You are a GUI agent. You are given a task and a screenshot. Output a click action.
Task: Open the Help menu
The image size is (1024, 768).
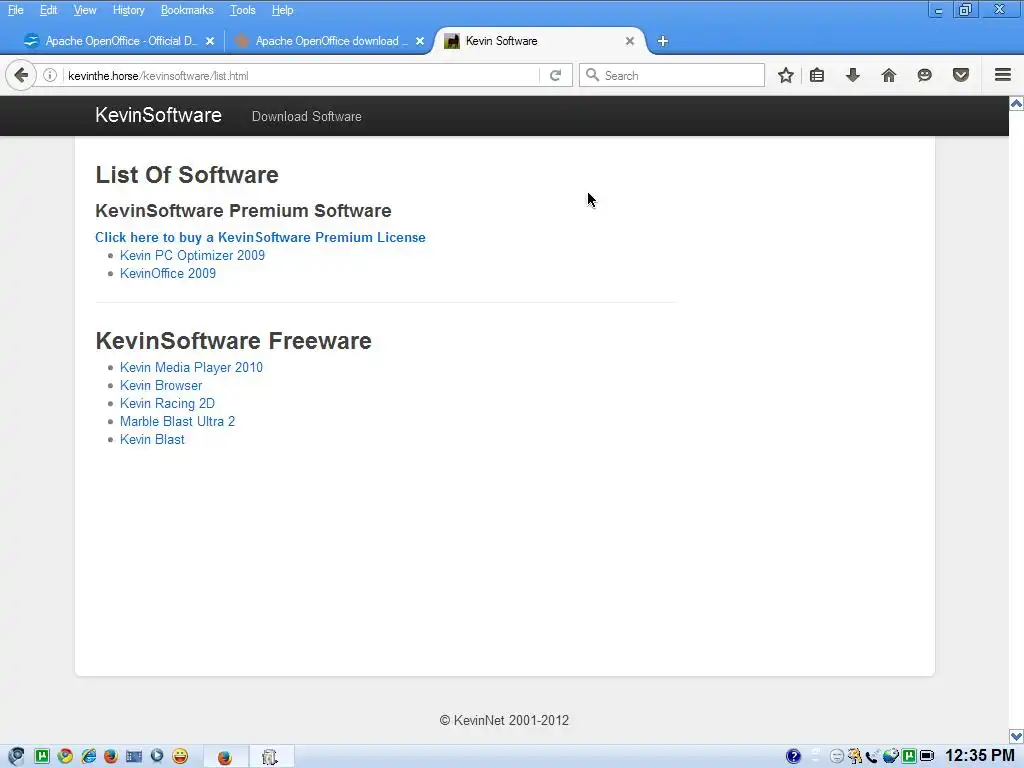[x=283, y=10]
